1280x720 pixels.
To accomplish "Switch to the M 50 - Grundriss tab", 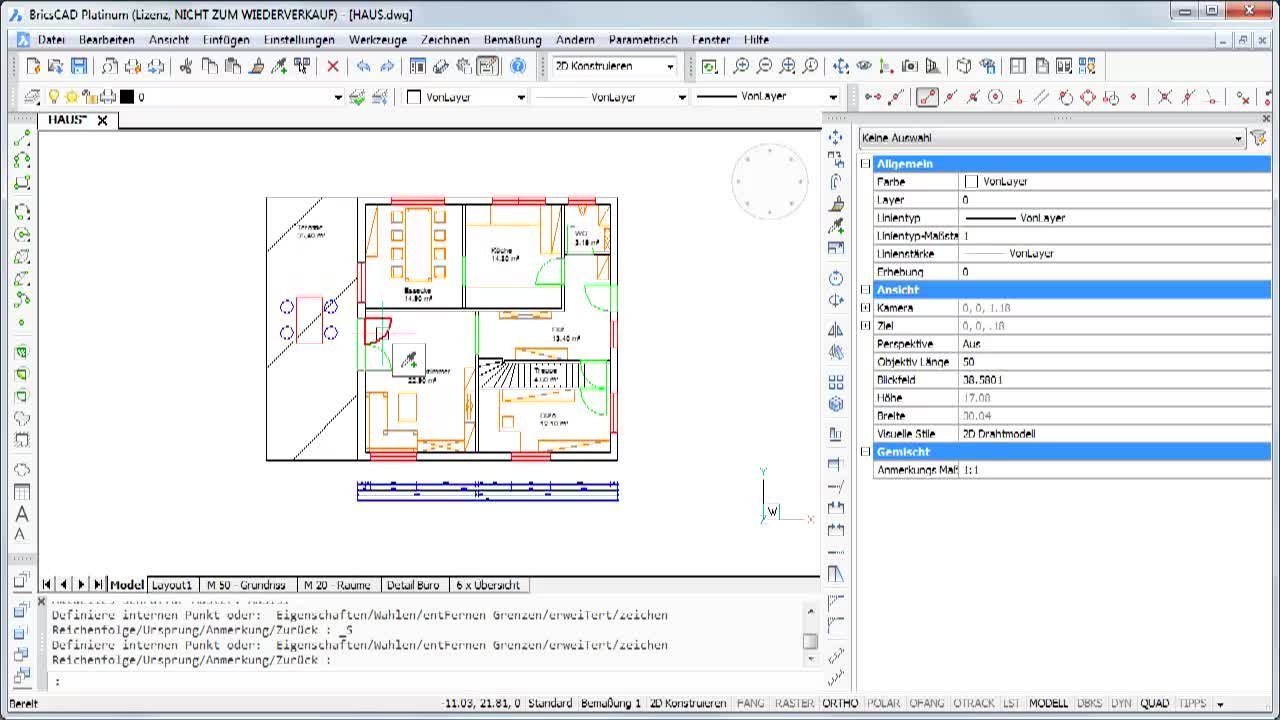I will 246,585.
